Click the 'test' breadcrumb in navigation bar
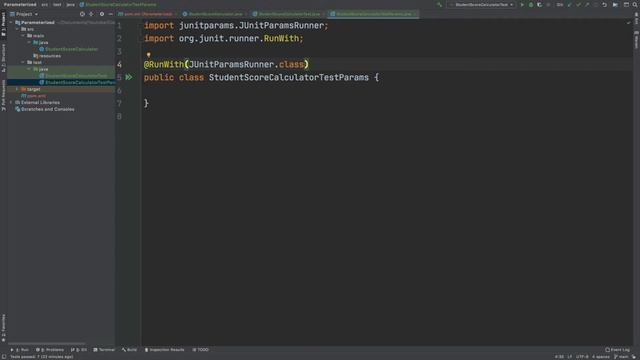 pyautogui.click(x=57, y=4)
